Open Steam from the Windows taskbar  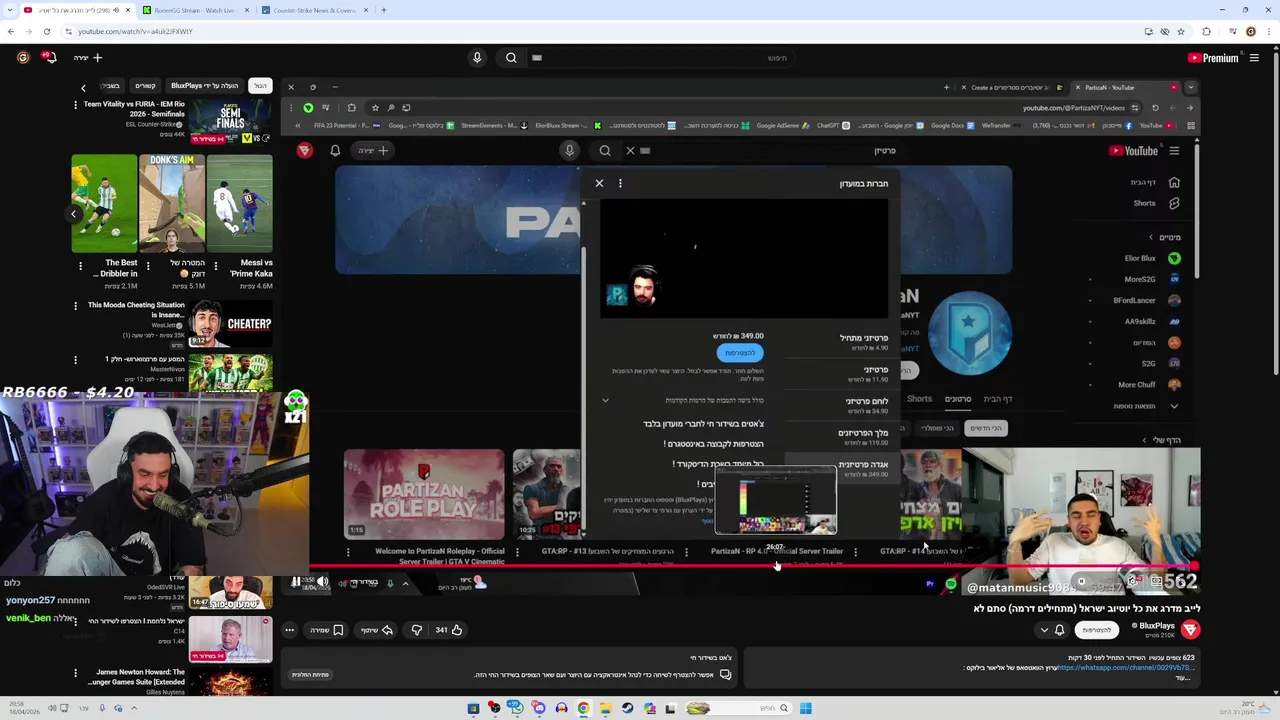[628, 708]
